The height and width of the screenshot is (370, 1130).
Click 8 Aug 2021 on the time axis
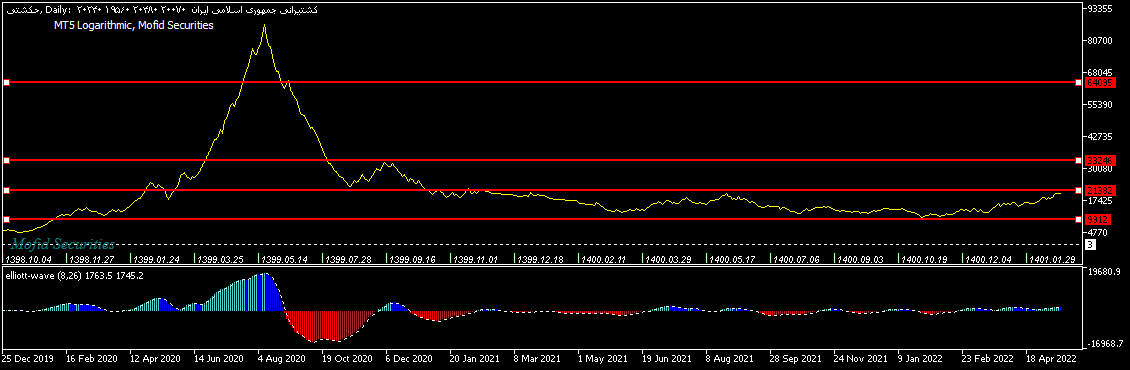tap(729, 357)
